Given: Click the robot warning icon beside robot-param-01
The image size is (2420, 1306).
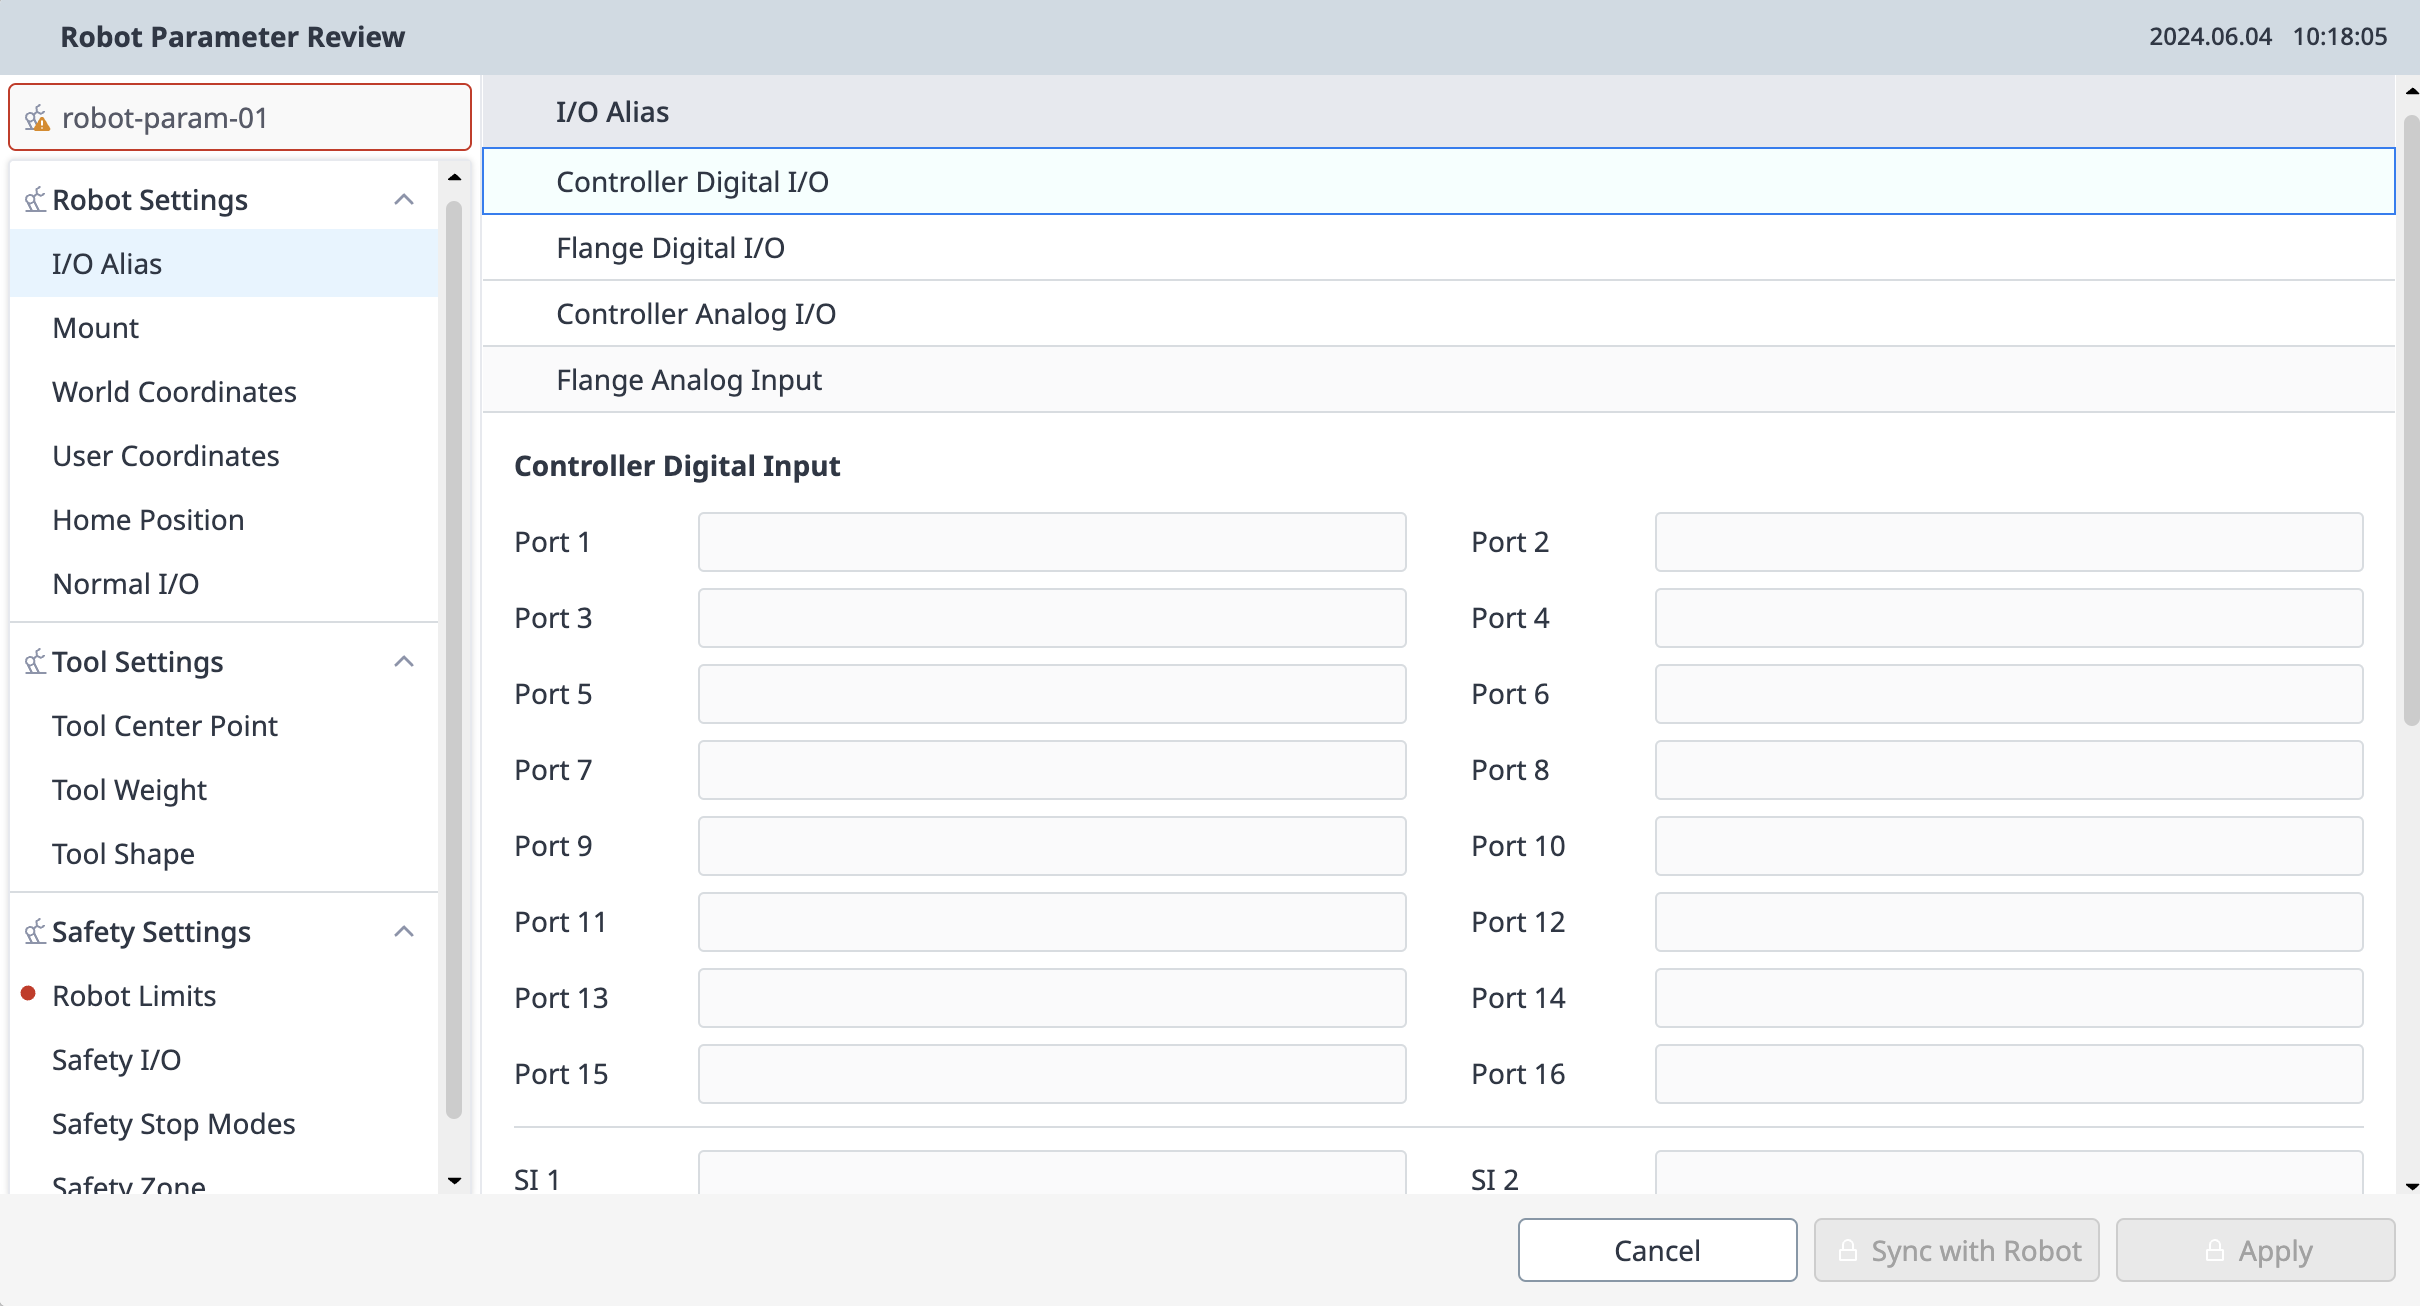Looking at the screenshot, I should pos(37,119).
